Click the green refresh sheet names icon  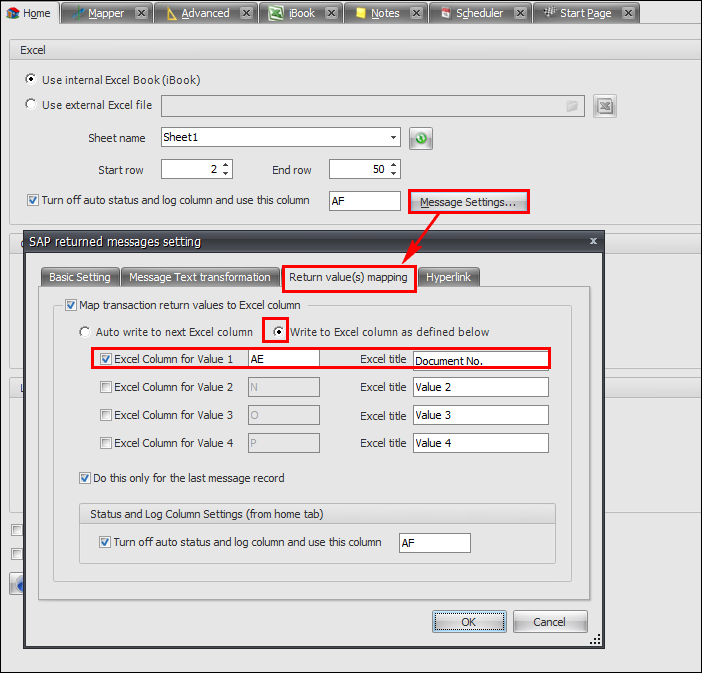(420, 139)
